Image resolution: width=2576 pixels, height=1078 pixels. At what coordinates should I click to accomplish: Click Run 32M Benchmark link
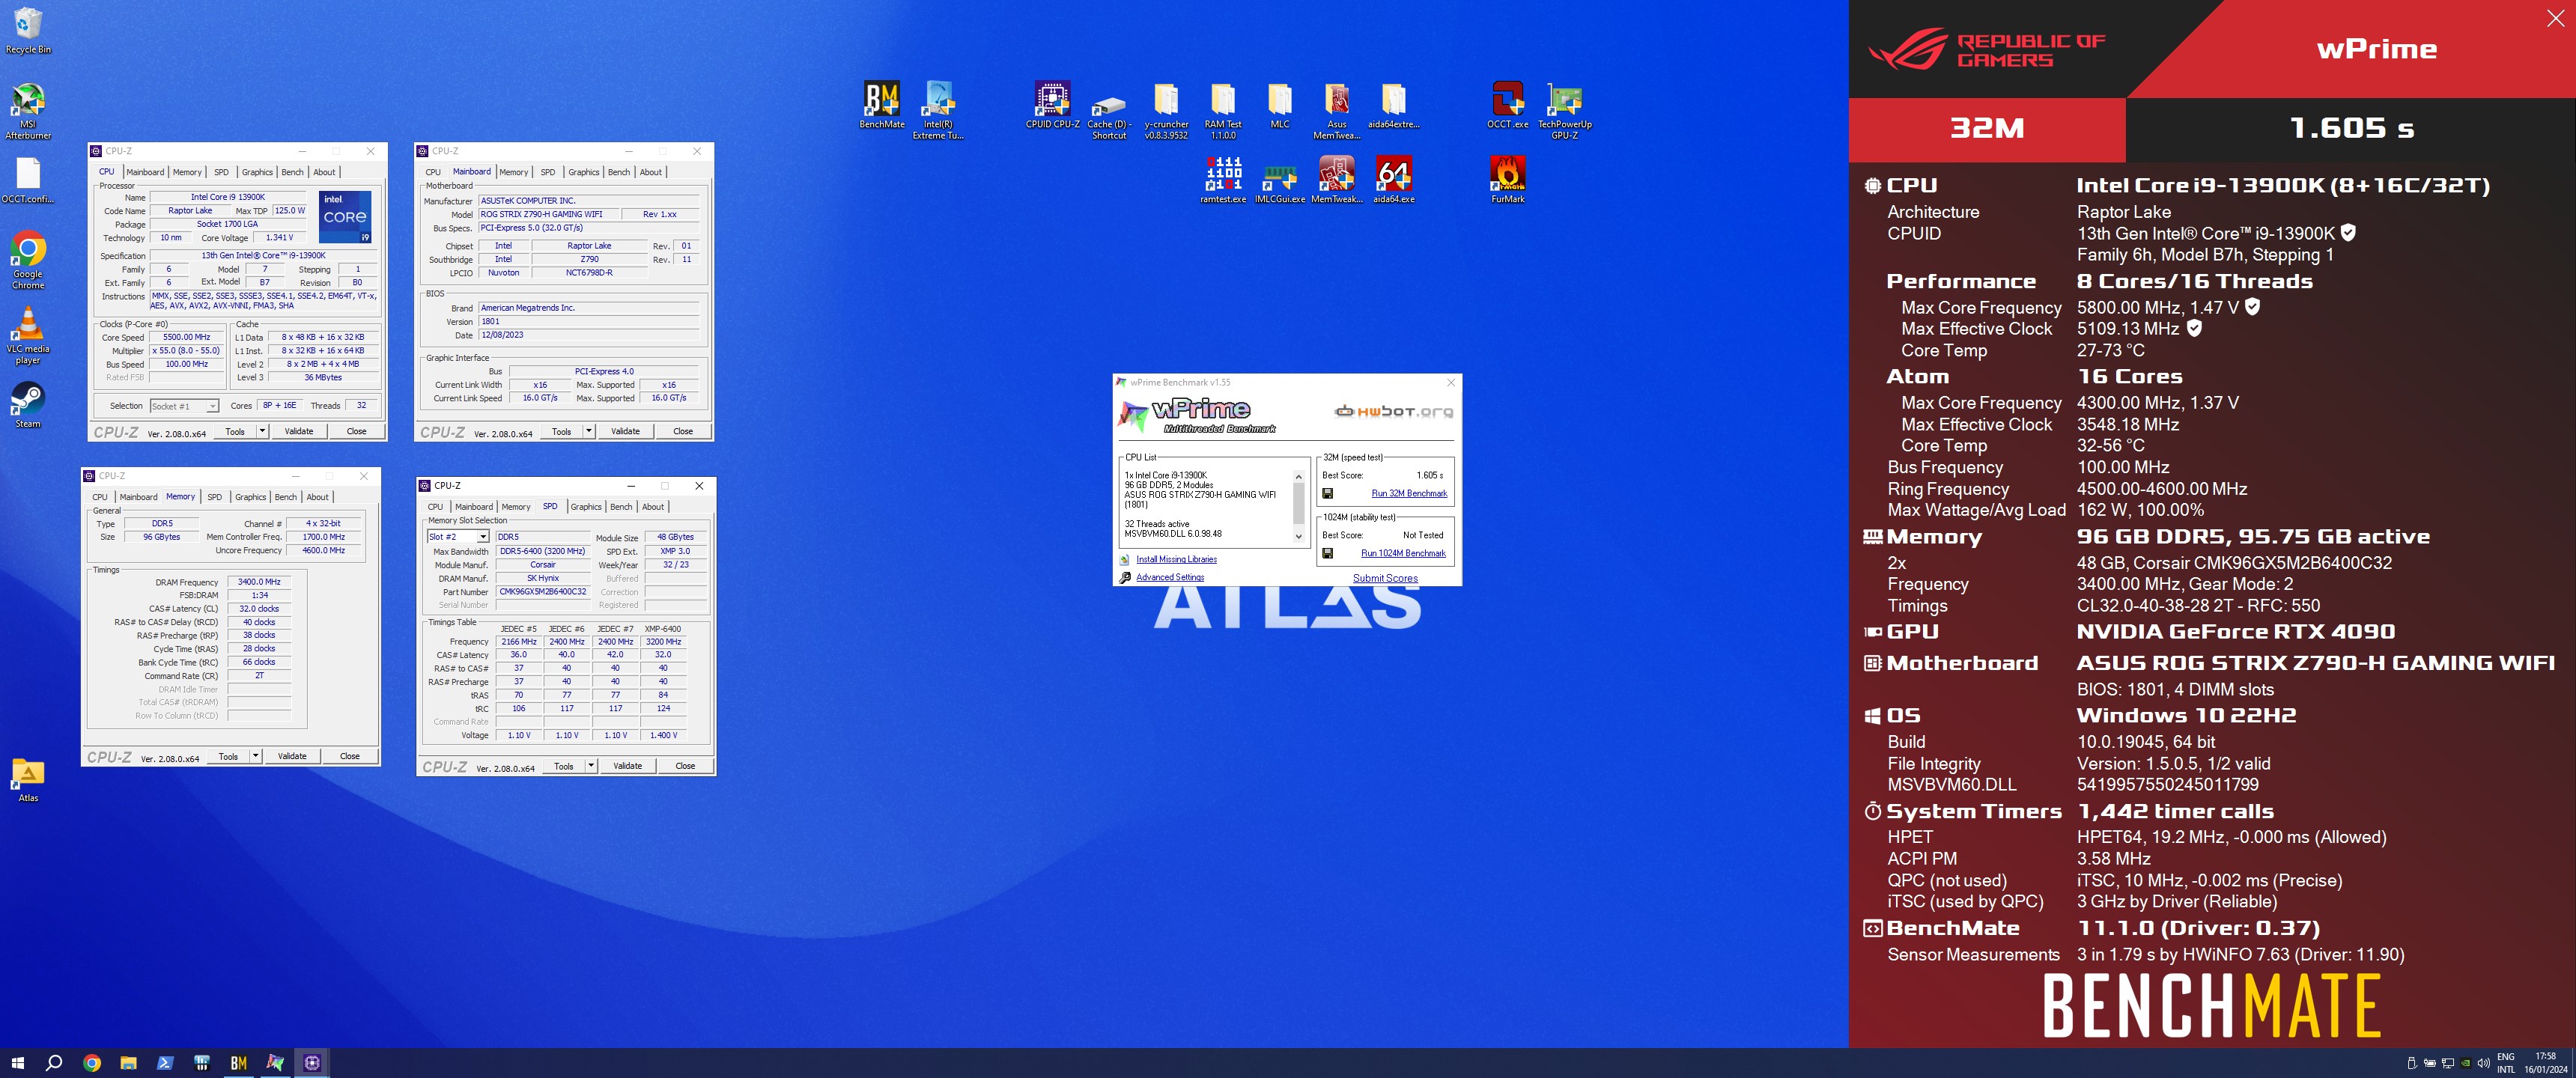tap(1409, 493)
